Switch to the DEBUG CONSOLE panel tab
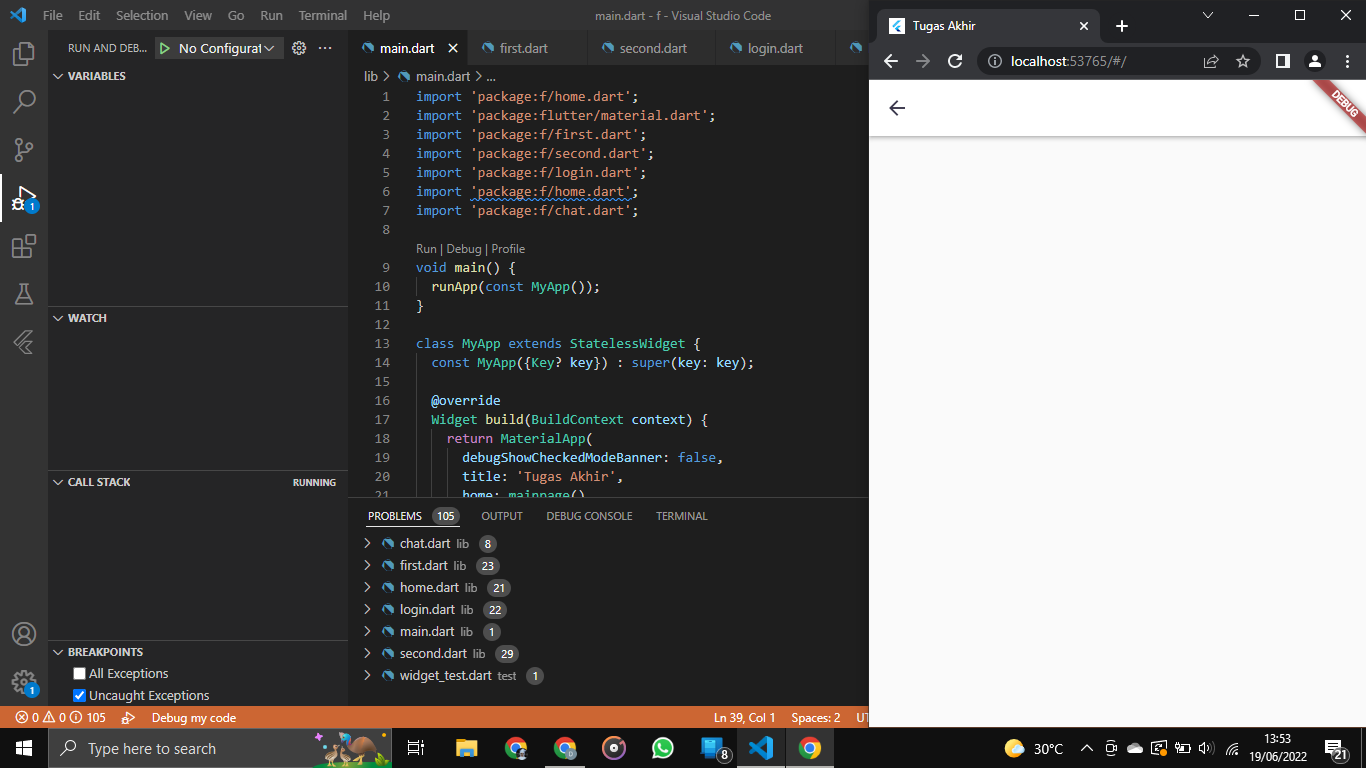Viewport: 1366px width, 768px height. 589,516
